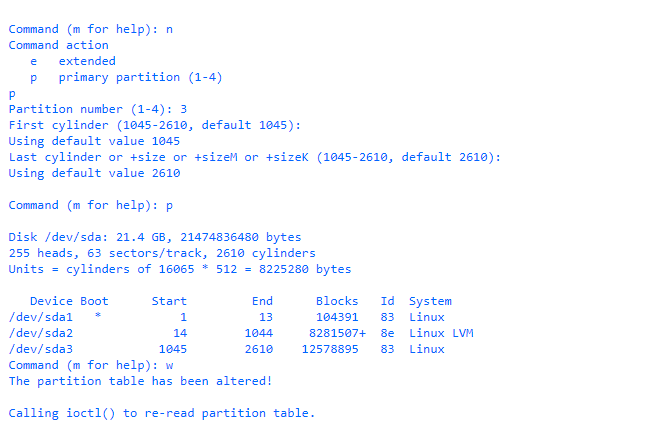Click 'Calling ioctl() to re-read partition table.' line

tap(161, 413)
